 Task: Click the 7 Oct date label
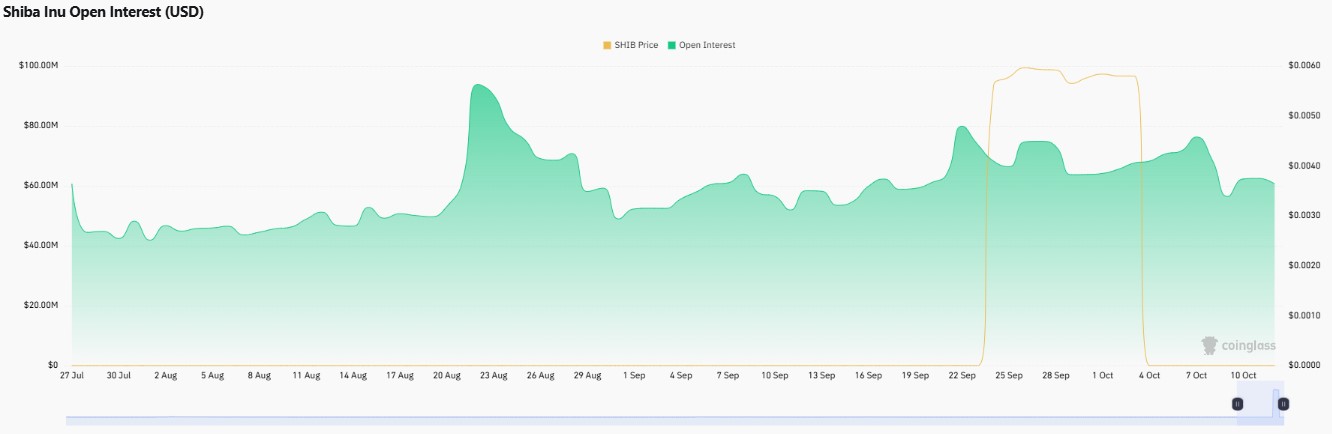coord(1197,375)
